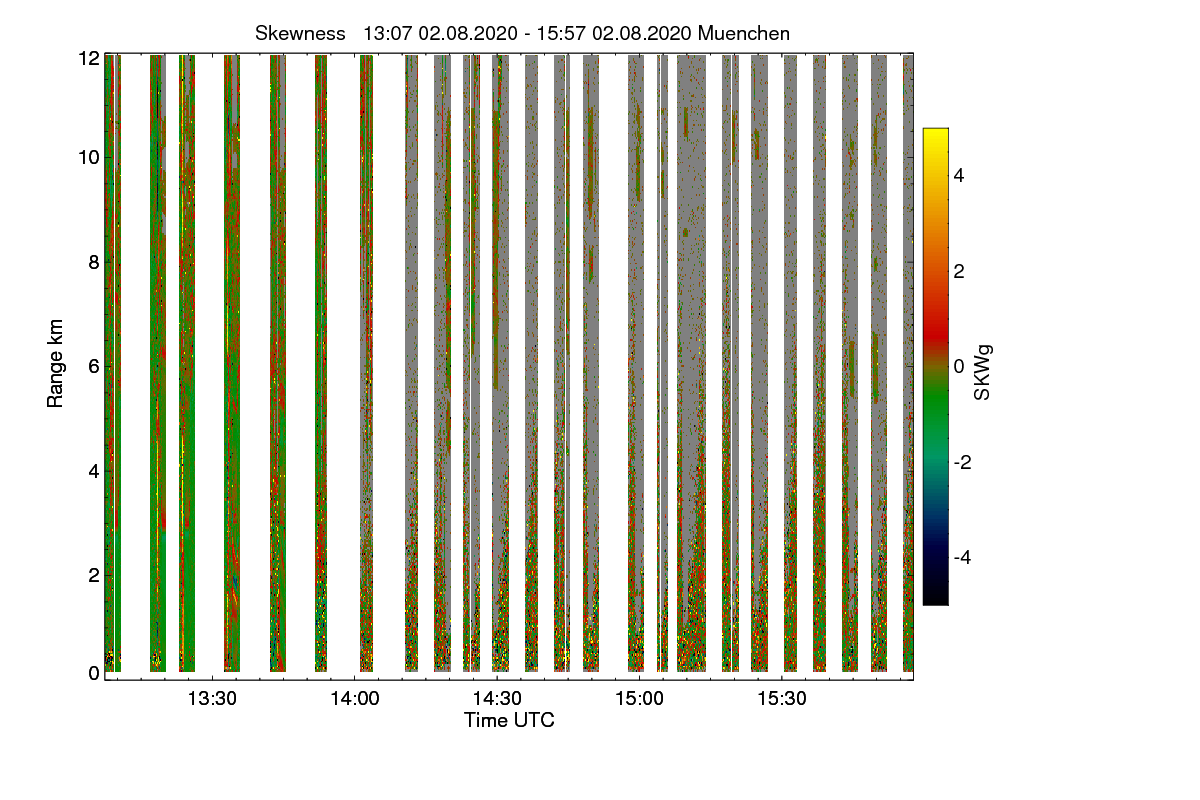1200x800 pixels.
Task: Click the 13:30 time tick label
Action: (212, 698)
